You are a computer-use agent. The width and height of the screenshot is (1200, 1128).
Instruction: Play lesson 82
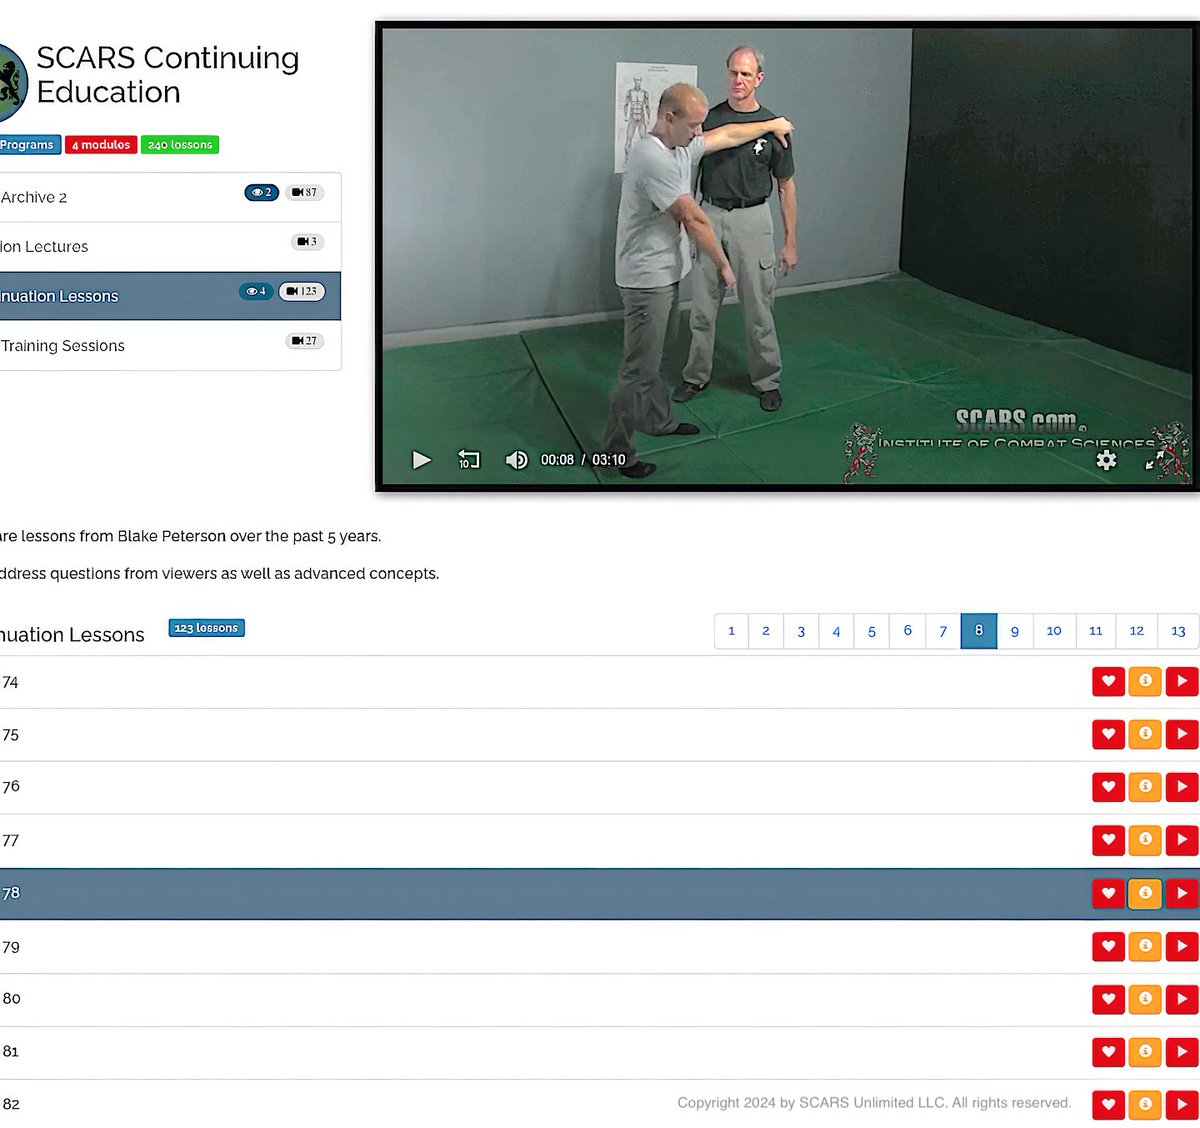(x=1182, y=1104)
